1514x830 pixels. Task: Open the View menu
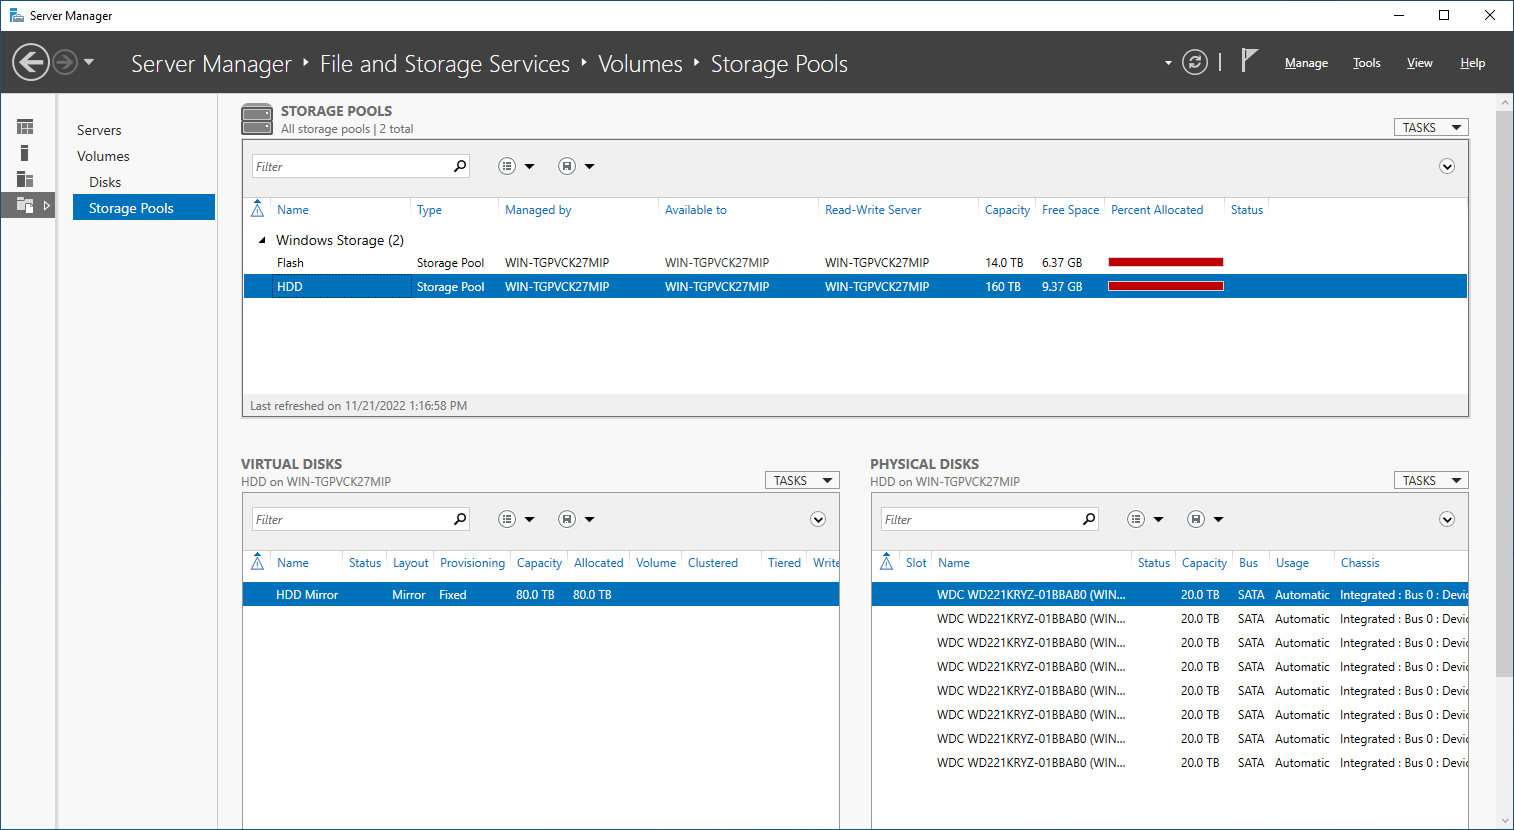click(x=1420, y=63)
